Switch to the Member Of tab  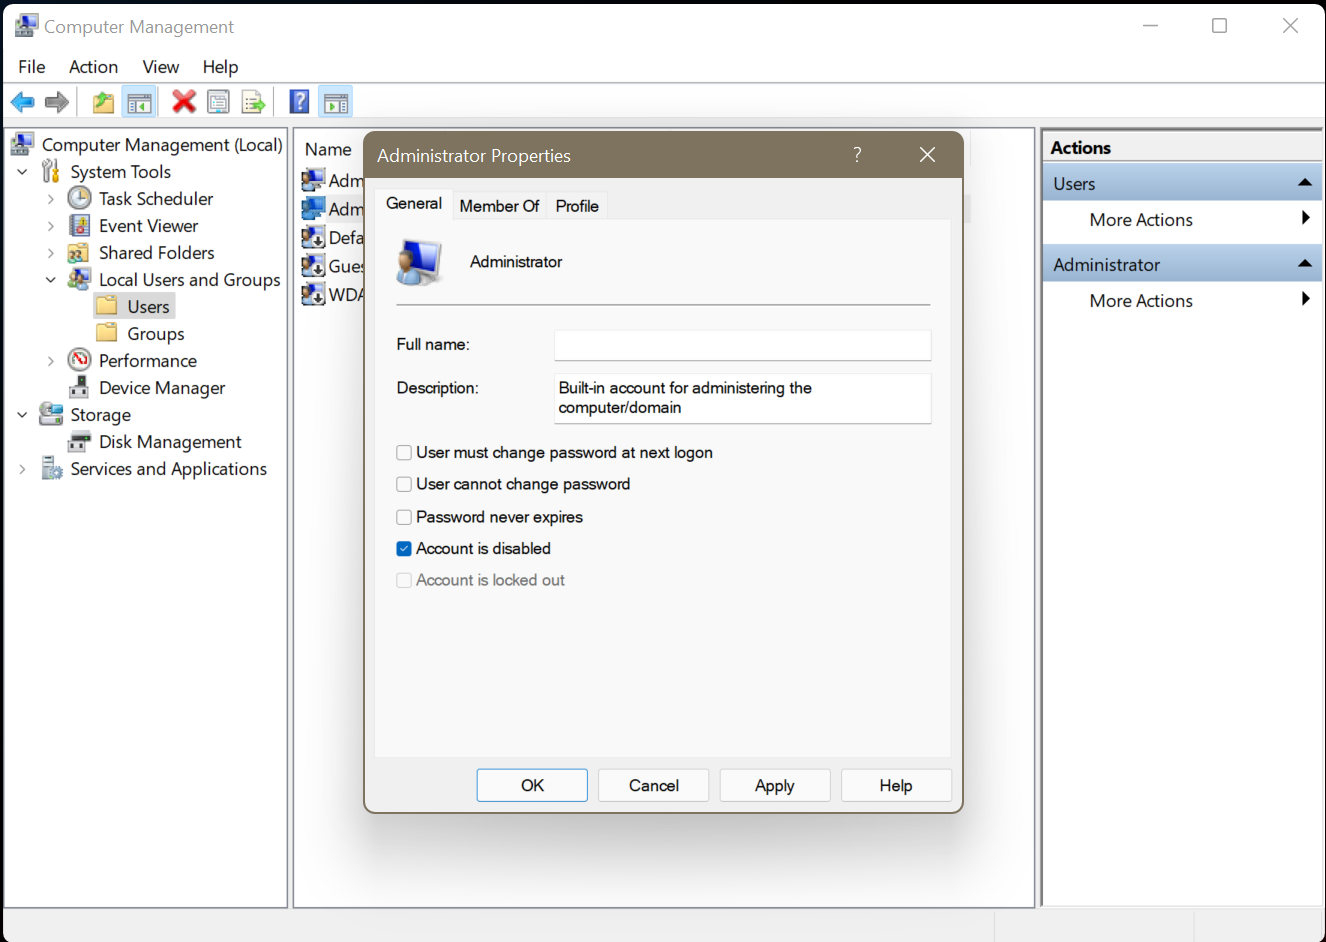[x=499, y=206]
